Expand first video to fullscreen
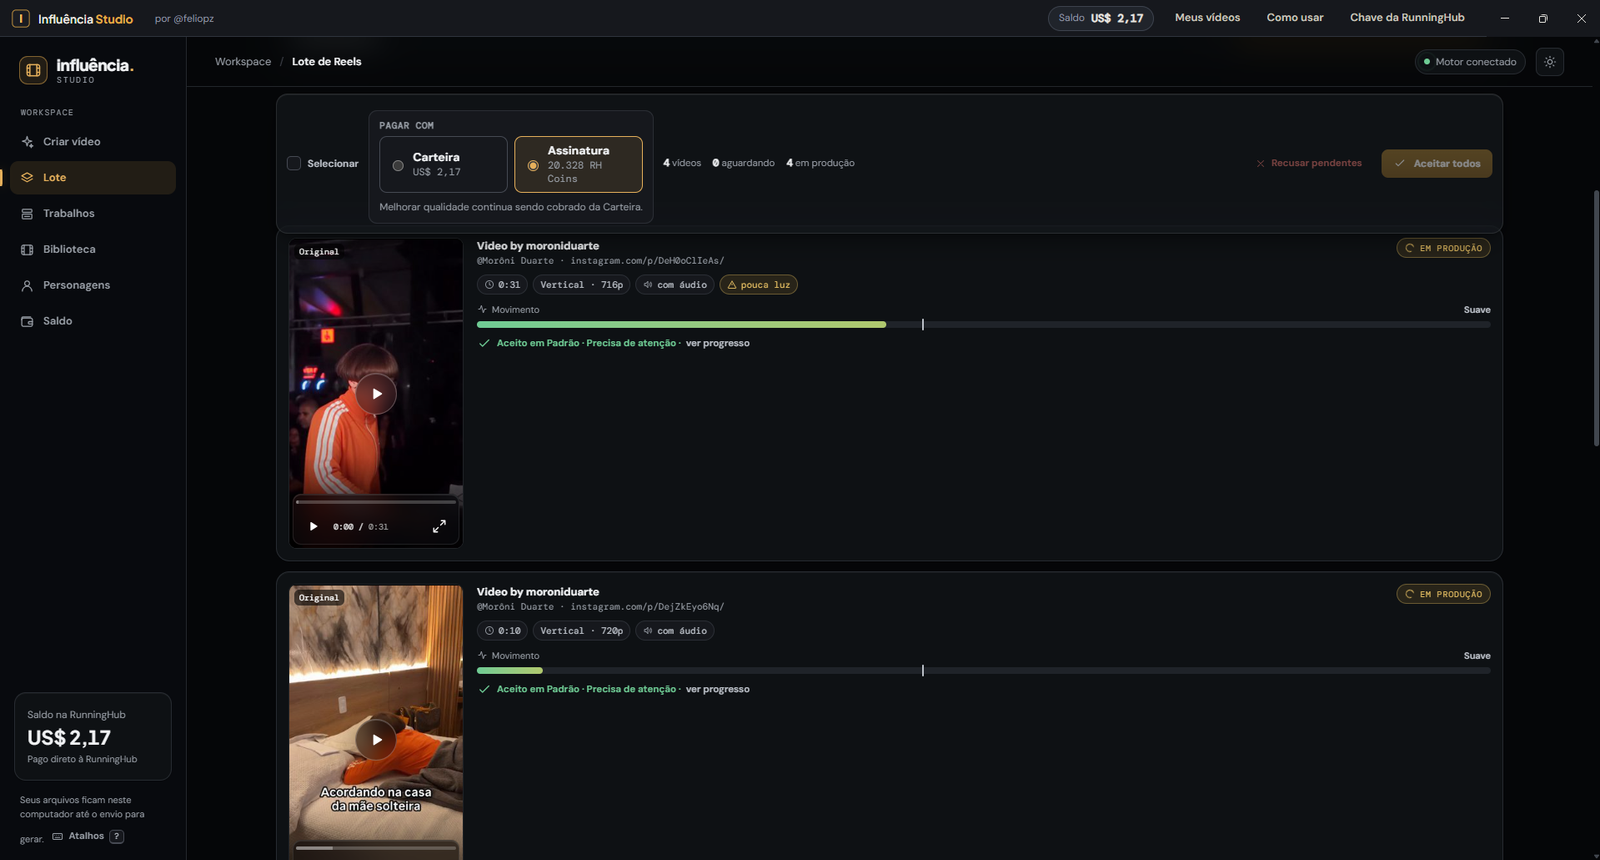Viewport: 1600px width, 860px height. [439, 527]
